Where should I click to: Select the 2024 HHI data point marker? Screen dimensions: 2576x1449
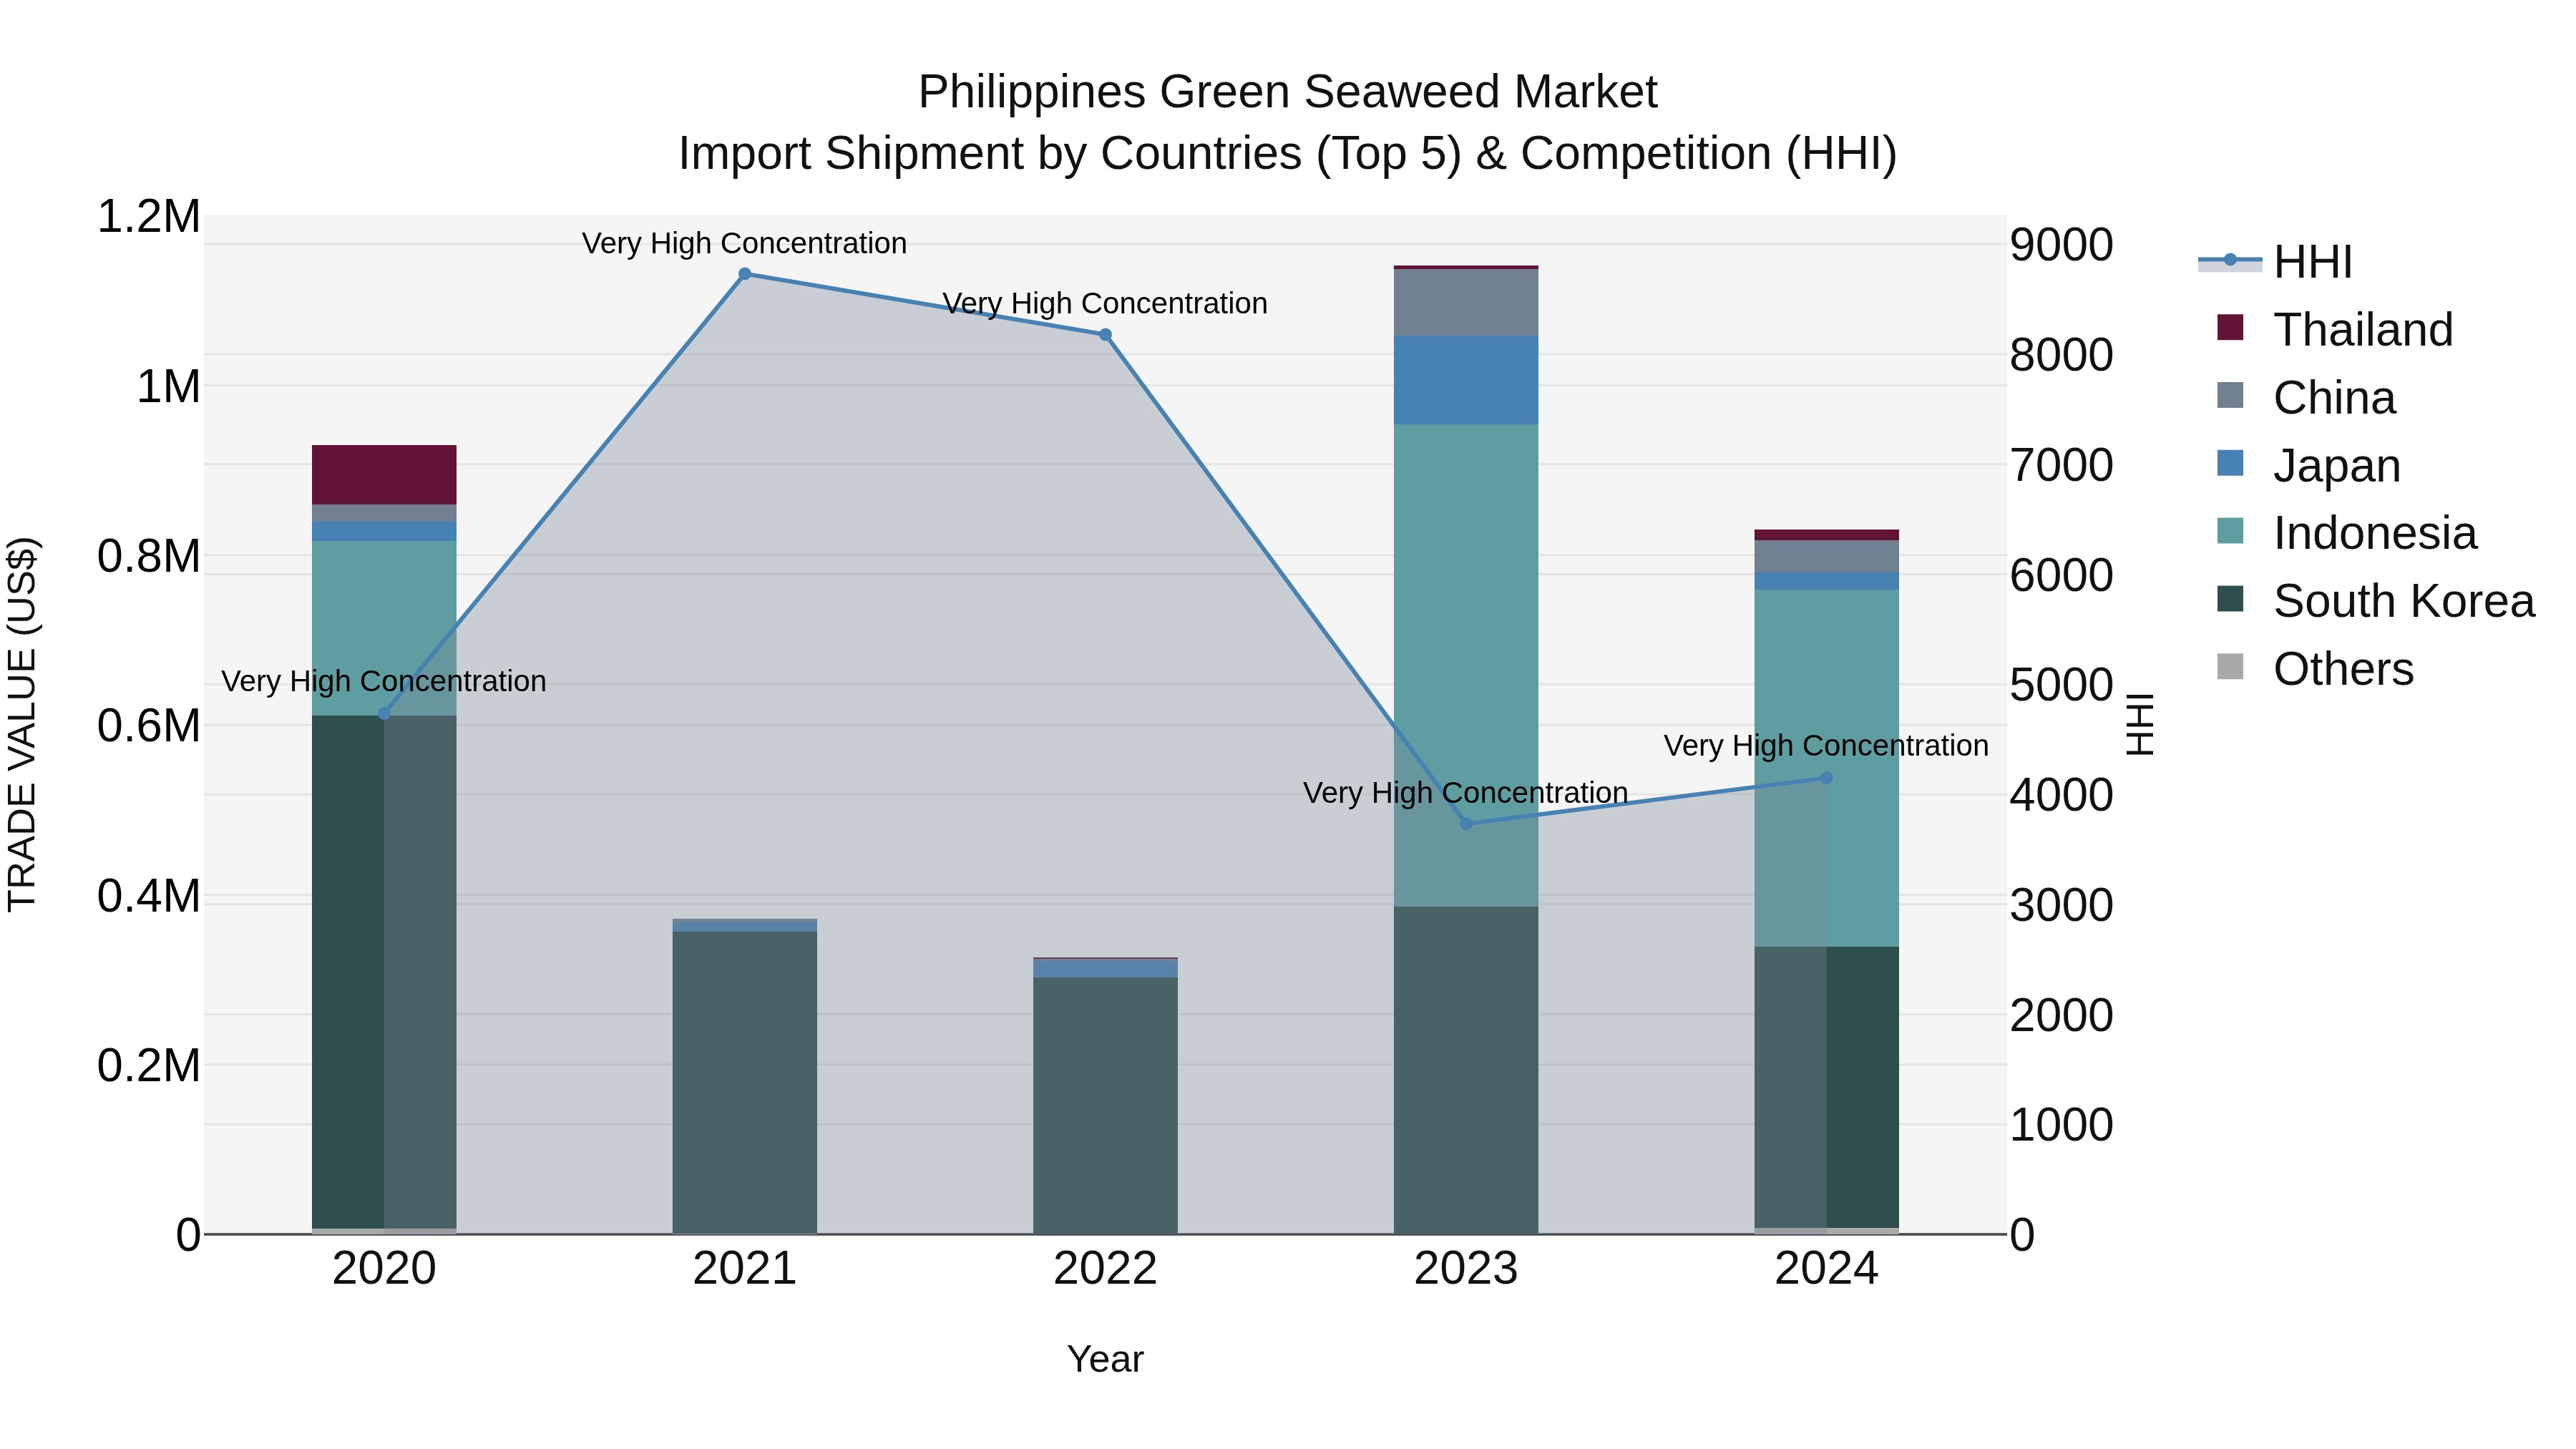pos(1827,778)
